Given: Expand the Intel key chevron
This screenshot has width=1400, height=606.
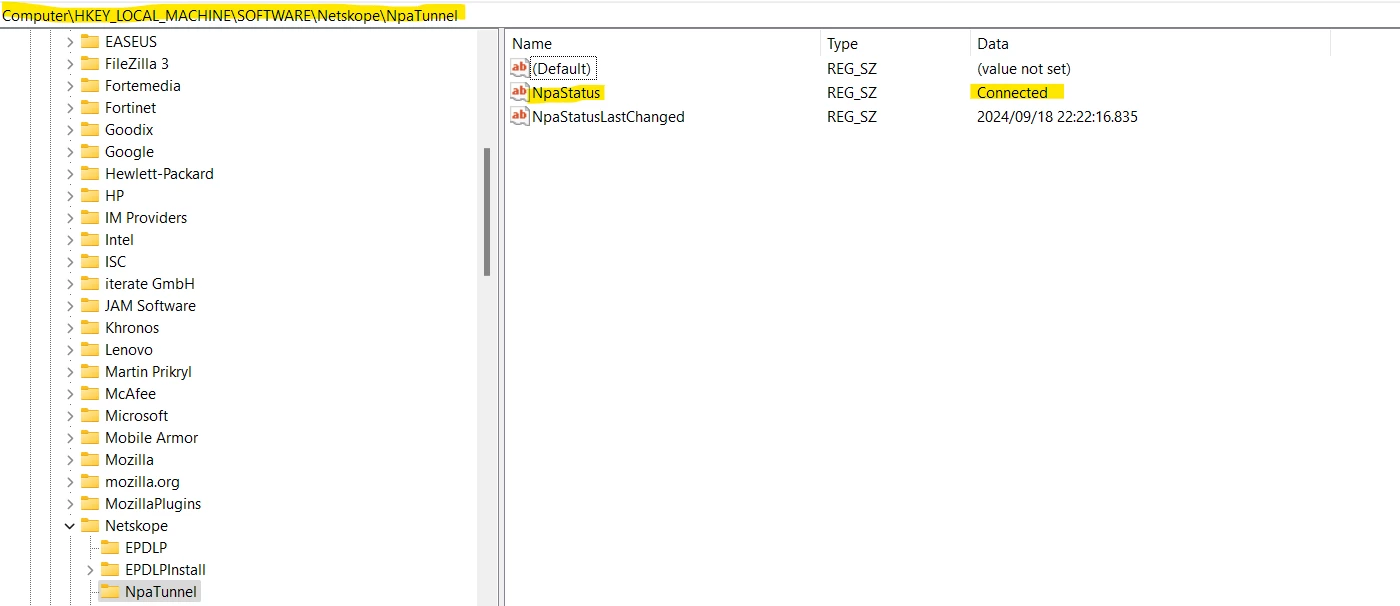Looking at the screenshot, I should [x=70, y=240].
